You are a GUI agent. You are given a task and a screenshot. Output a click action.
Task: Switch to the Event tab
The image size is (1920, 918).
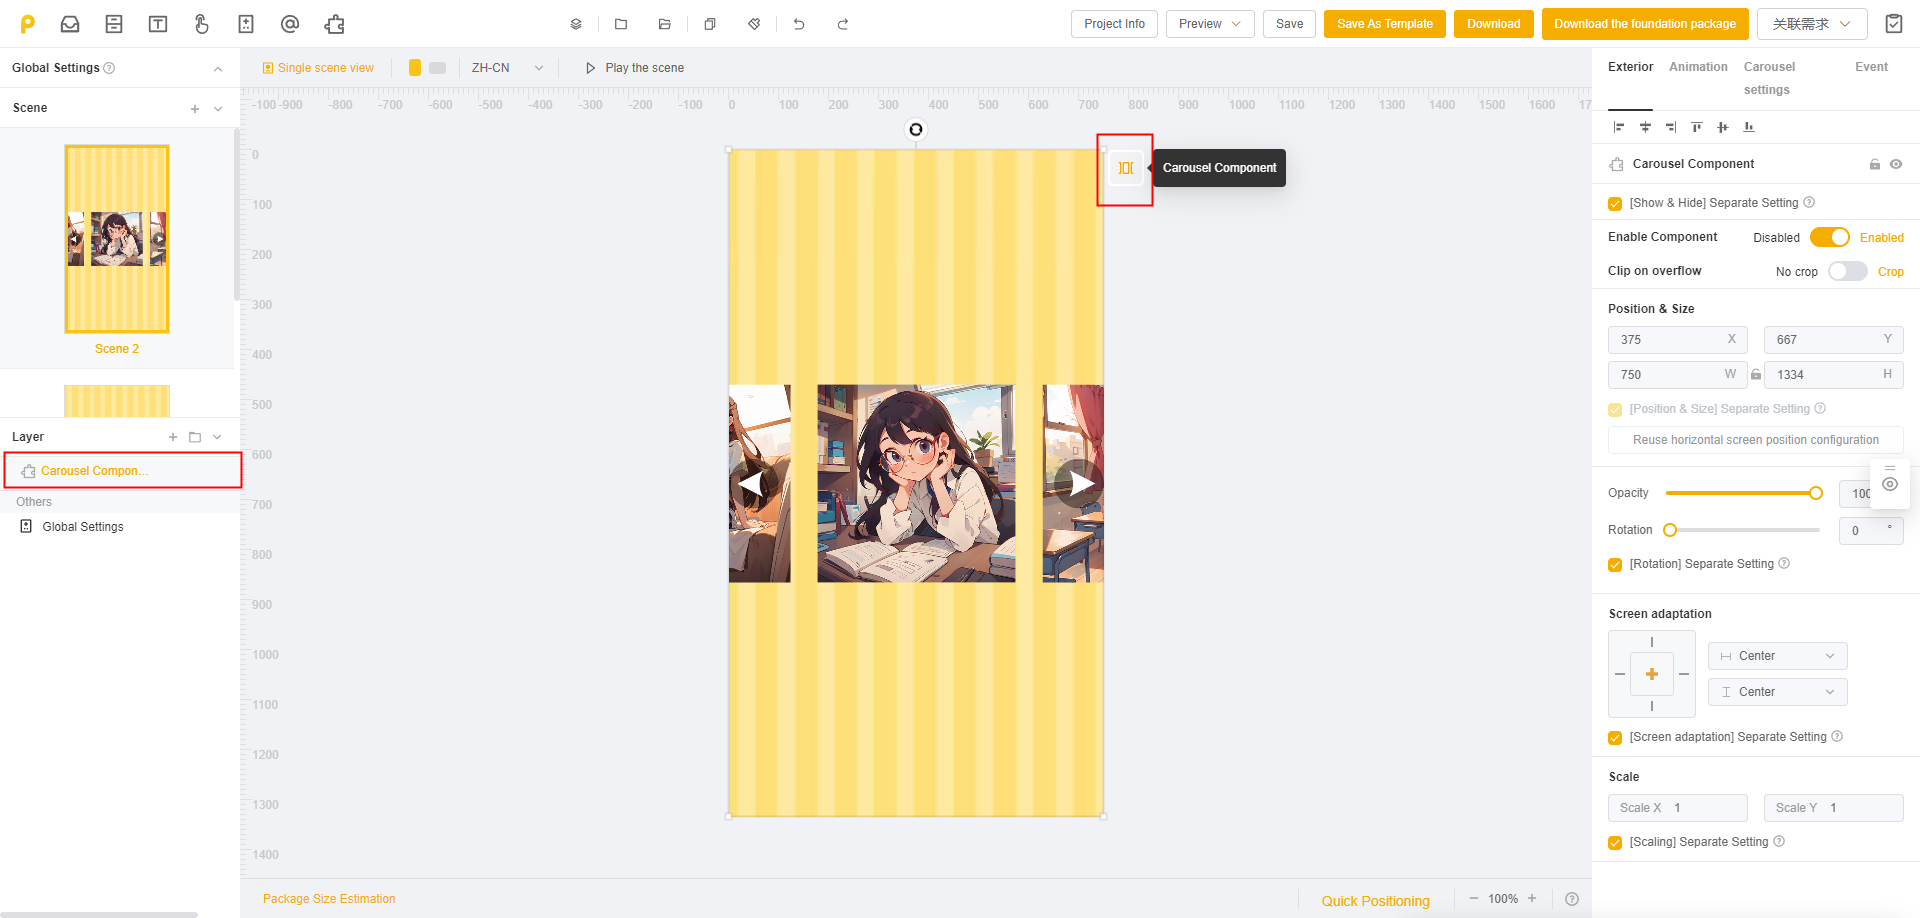1871,67
